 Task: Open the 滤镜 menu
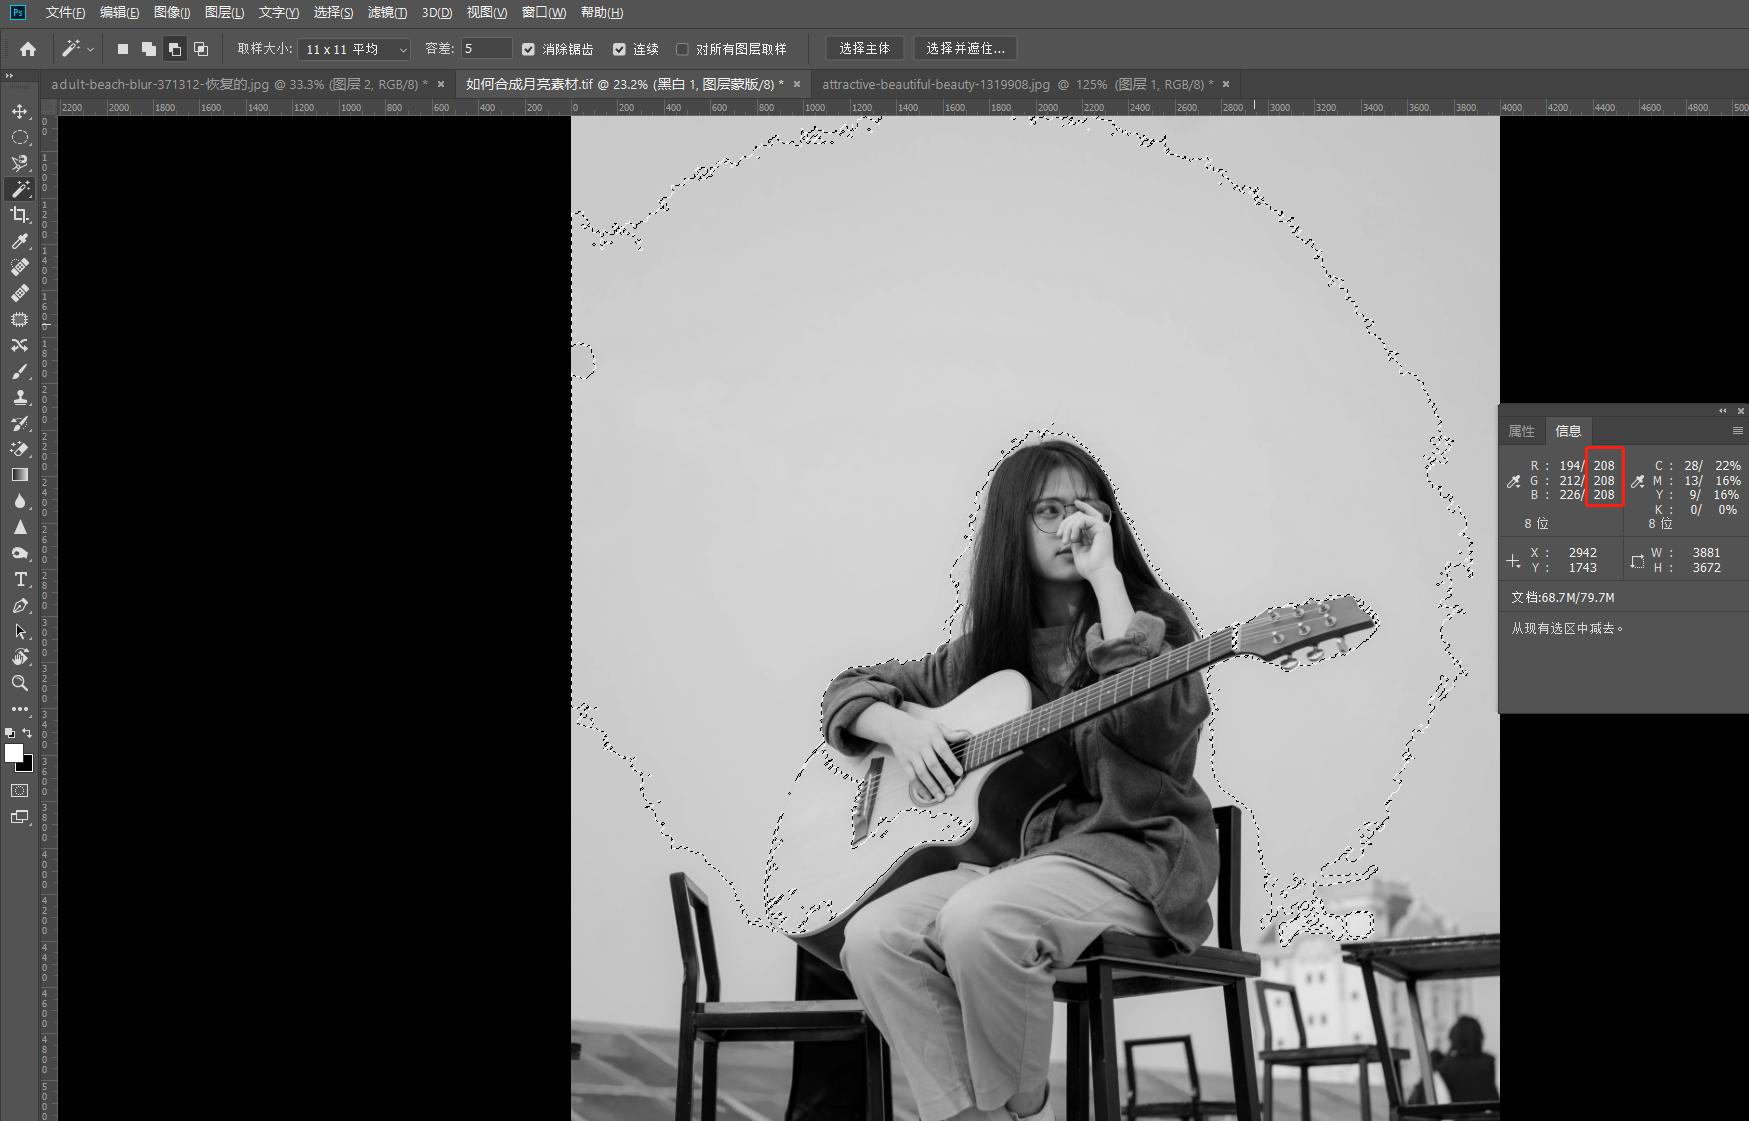[x=387, y=12]
